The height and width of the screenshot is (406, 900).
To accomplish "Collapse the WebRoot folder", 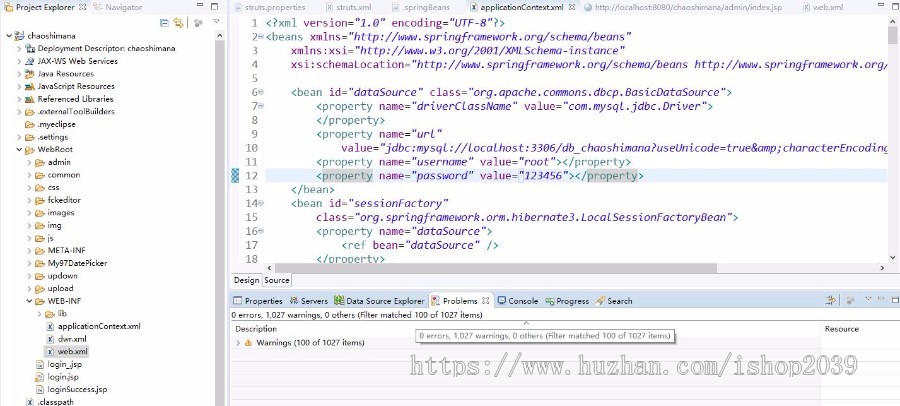I will [x=20, y=149].
